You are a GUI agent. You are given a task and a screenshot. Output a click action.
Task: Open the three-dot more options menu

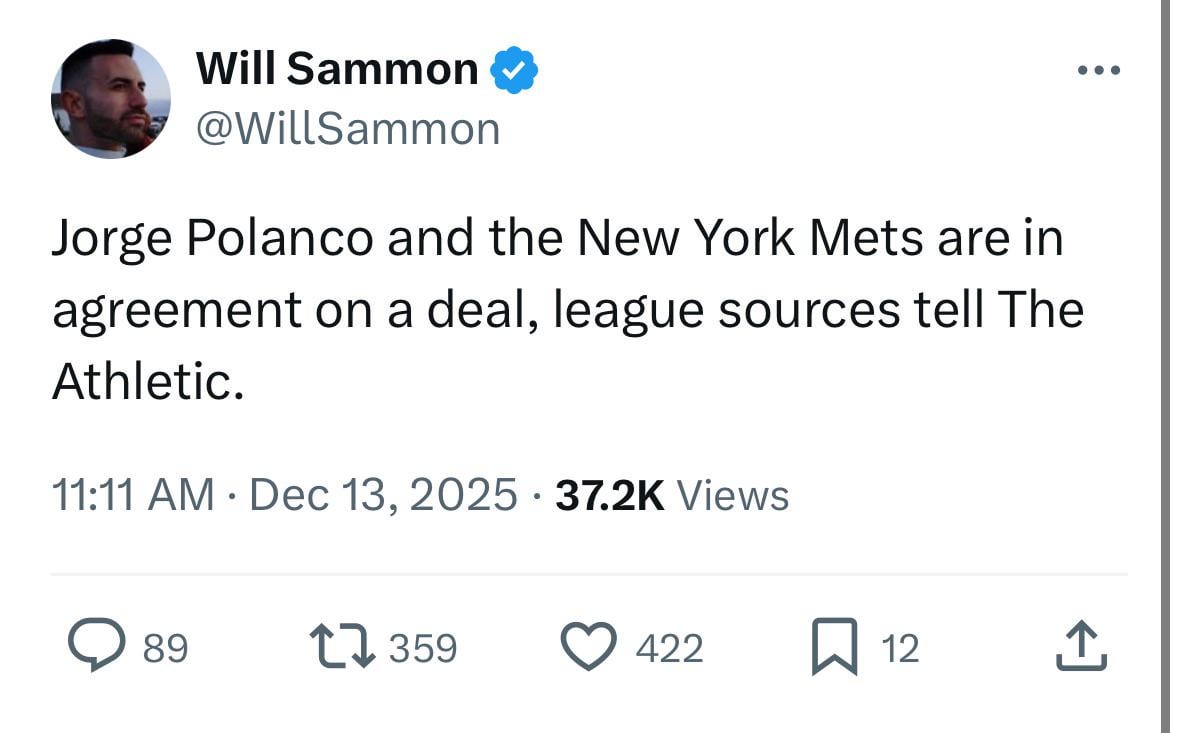tap(1100, 68)
